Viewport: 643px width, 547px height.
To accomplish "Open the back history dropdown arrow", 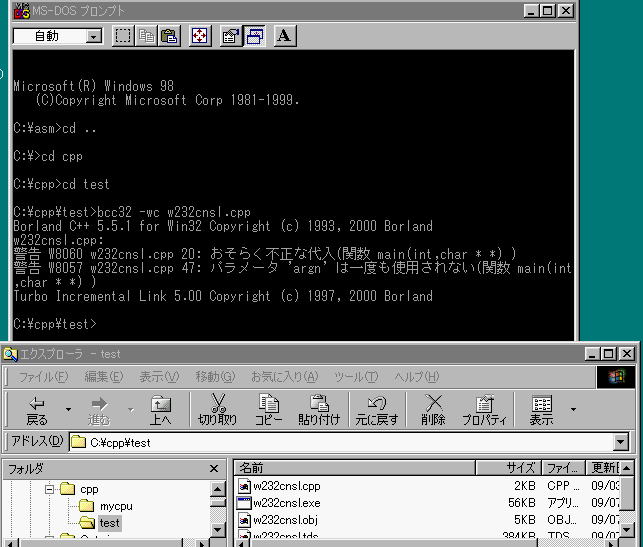I will pyautogui.click(x=68, y=410).
